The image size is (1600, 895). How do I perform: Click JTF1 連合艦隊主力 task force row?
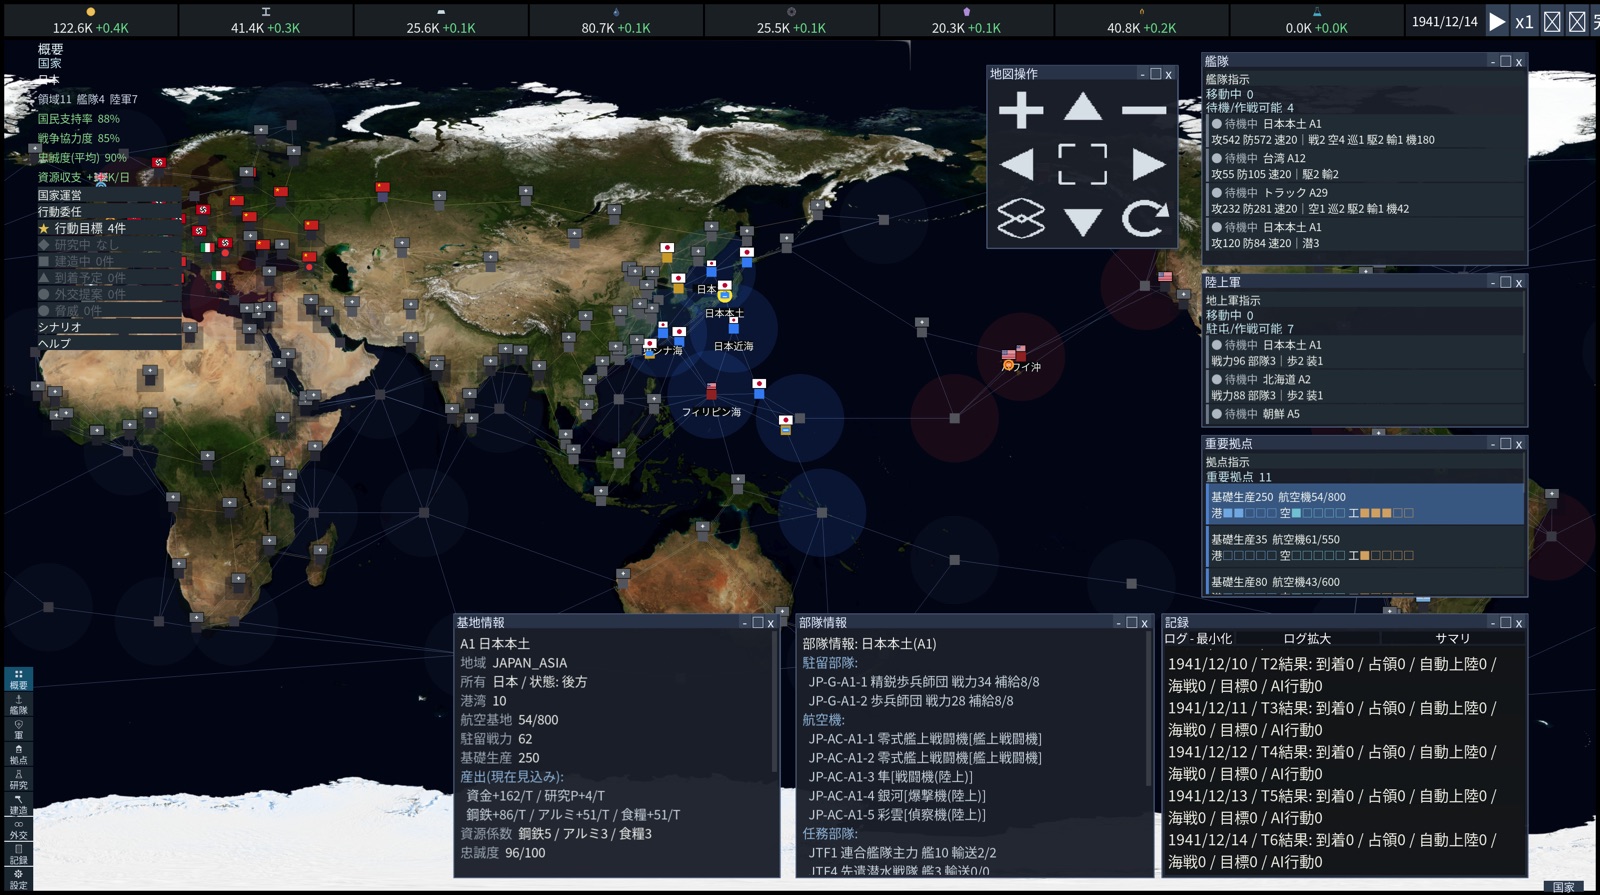[x=902, y=853]
